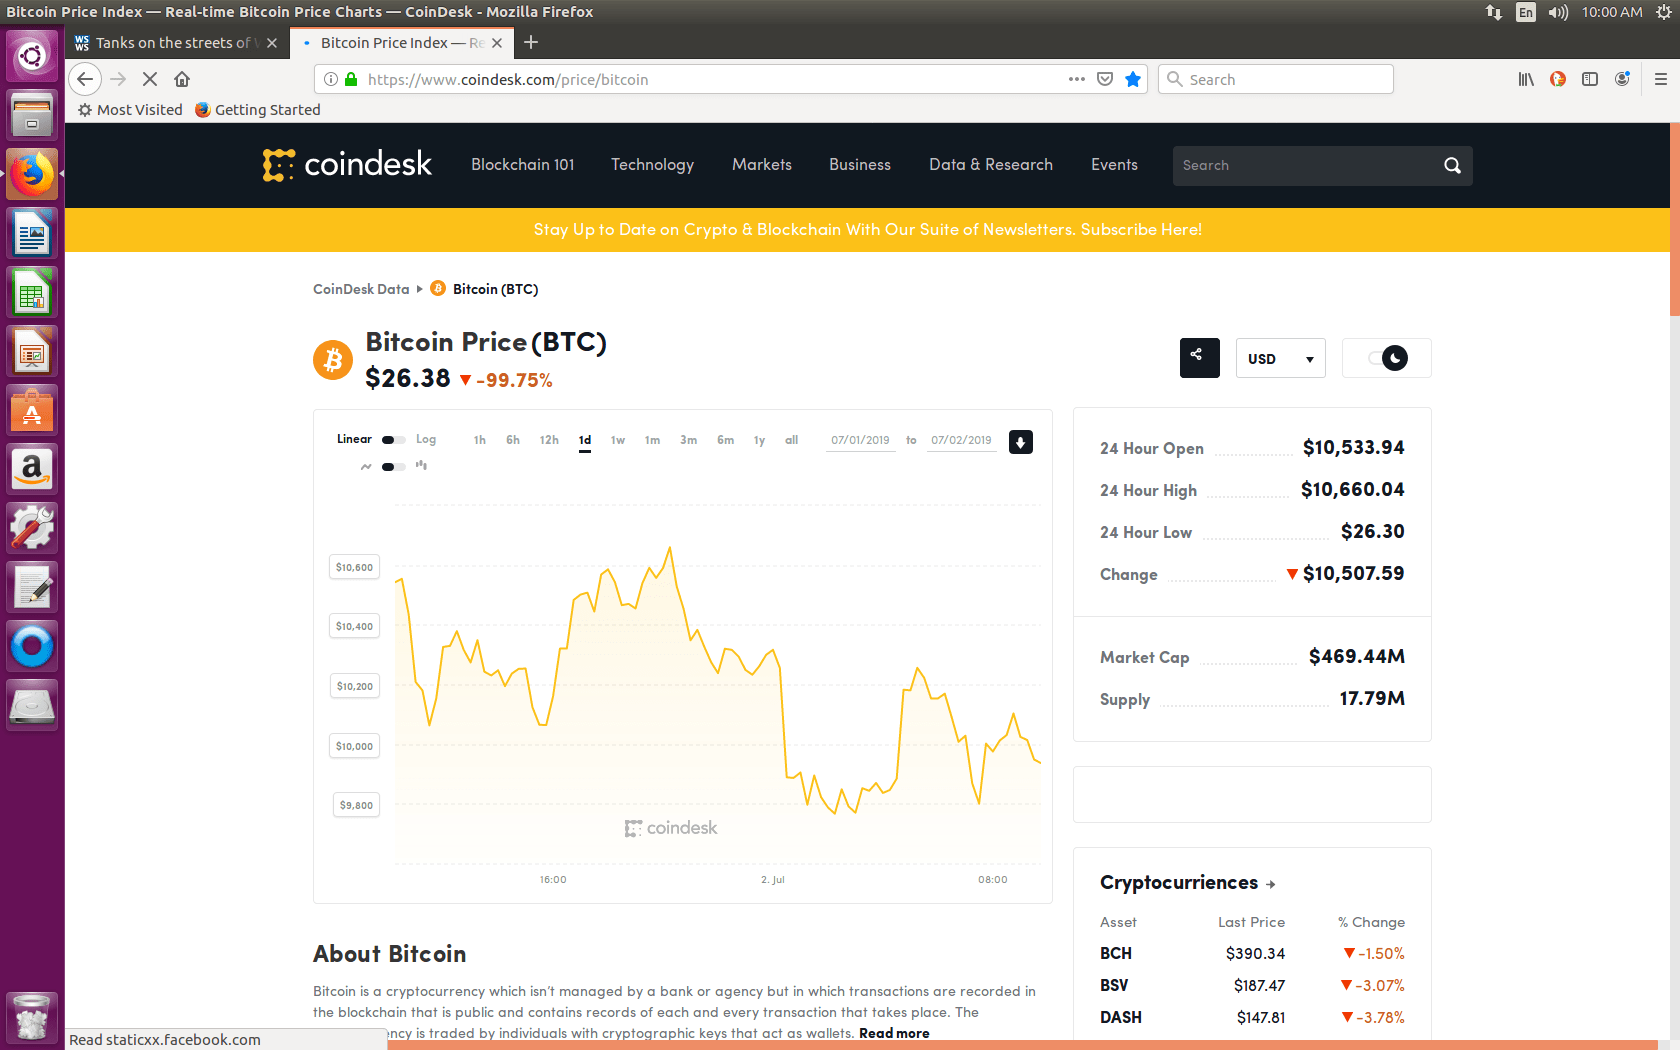Click the share button beside the USD selector

(1199, 358)
